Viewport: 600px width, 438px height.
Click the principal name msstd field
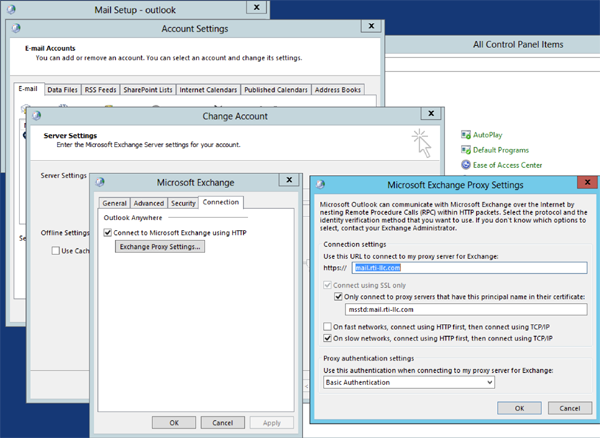(466, 309)
